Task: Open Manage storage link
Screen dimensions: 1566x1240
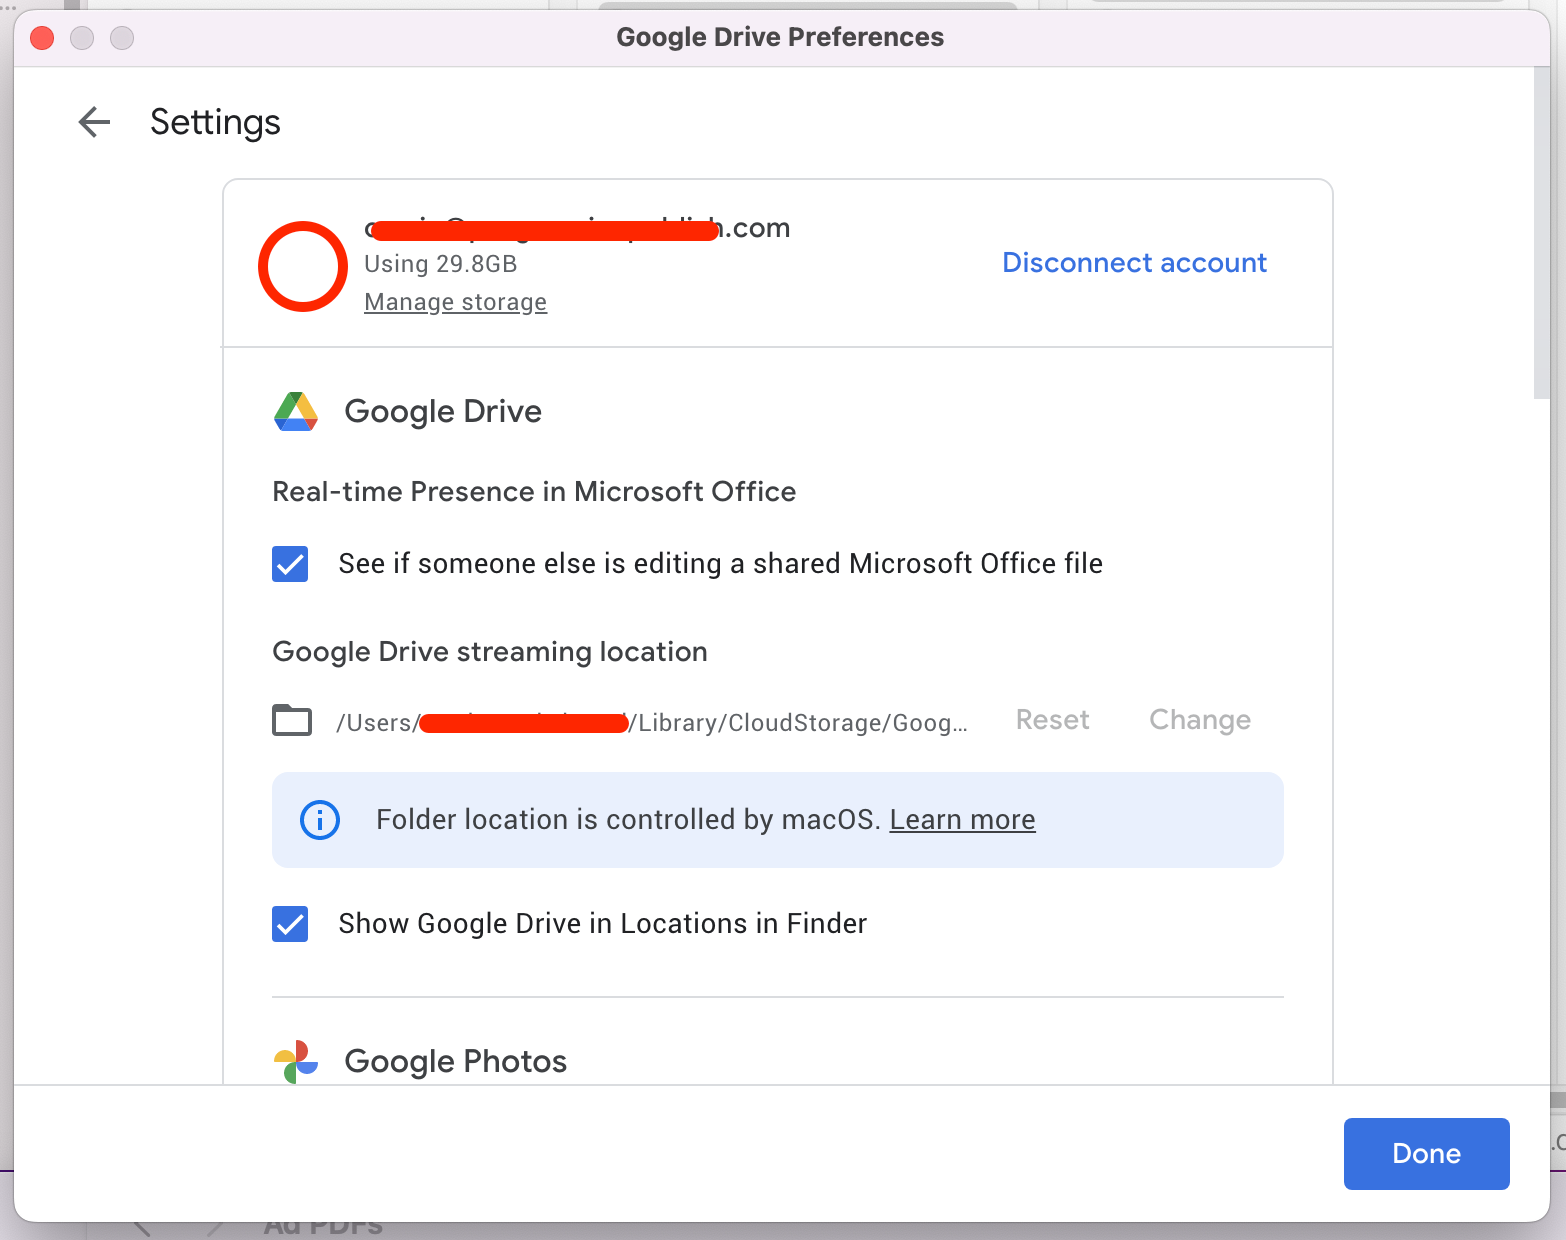Action: (455, 302)
